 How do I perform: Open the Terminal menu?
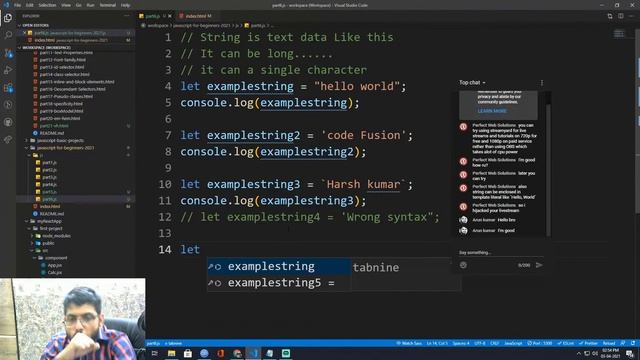click(107, 5)
